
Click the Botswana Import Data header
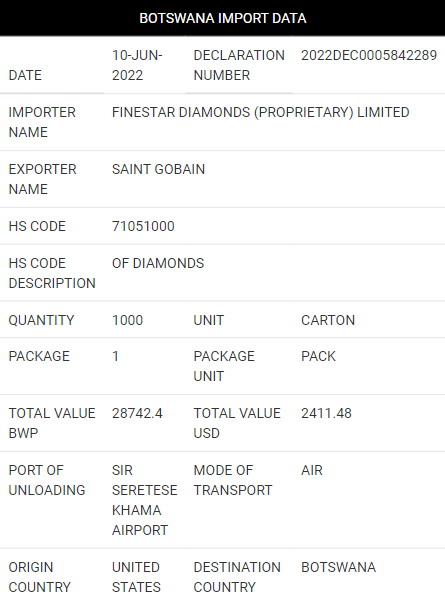click(223, 18)
